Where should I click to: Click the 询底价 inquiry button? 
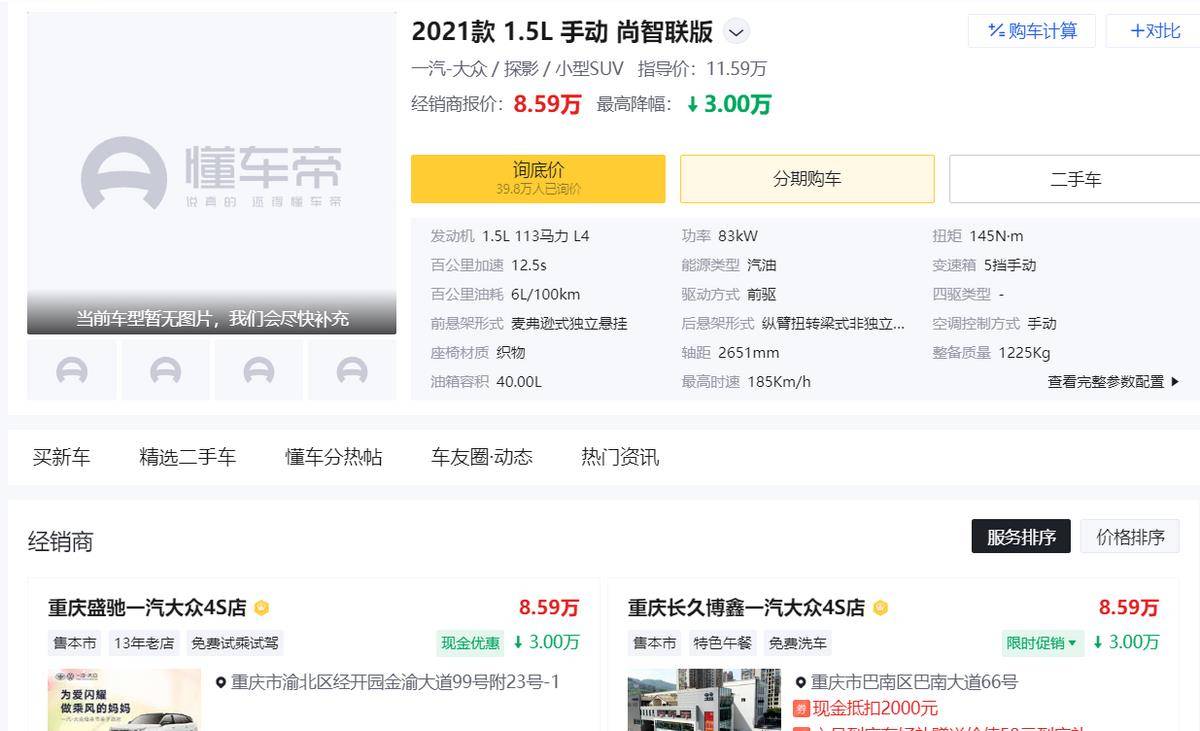coord(538,178)
